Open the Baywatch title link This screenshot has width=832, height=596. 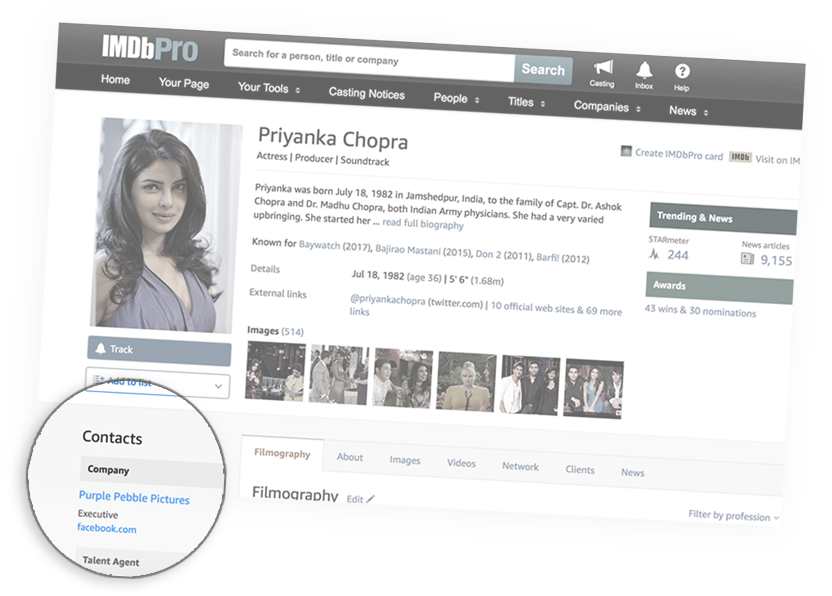(x=319, y=245)
